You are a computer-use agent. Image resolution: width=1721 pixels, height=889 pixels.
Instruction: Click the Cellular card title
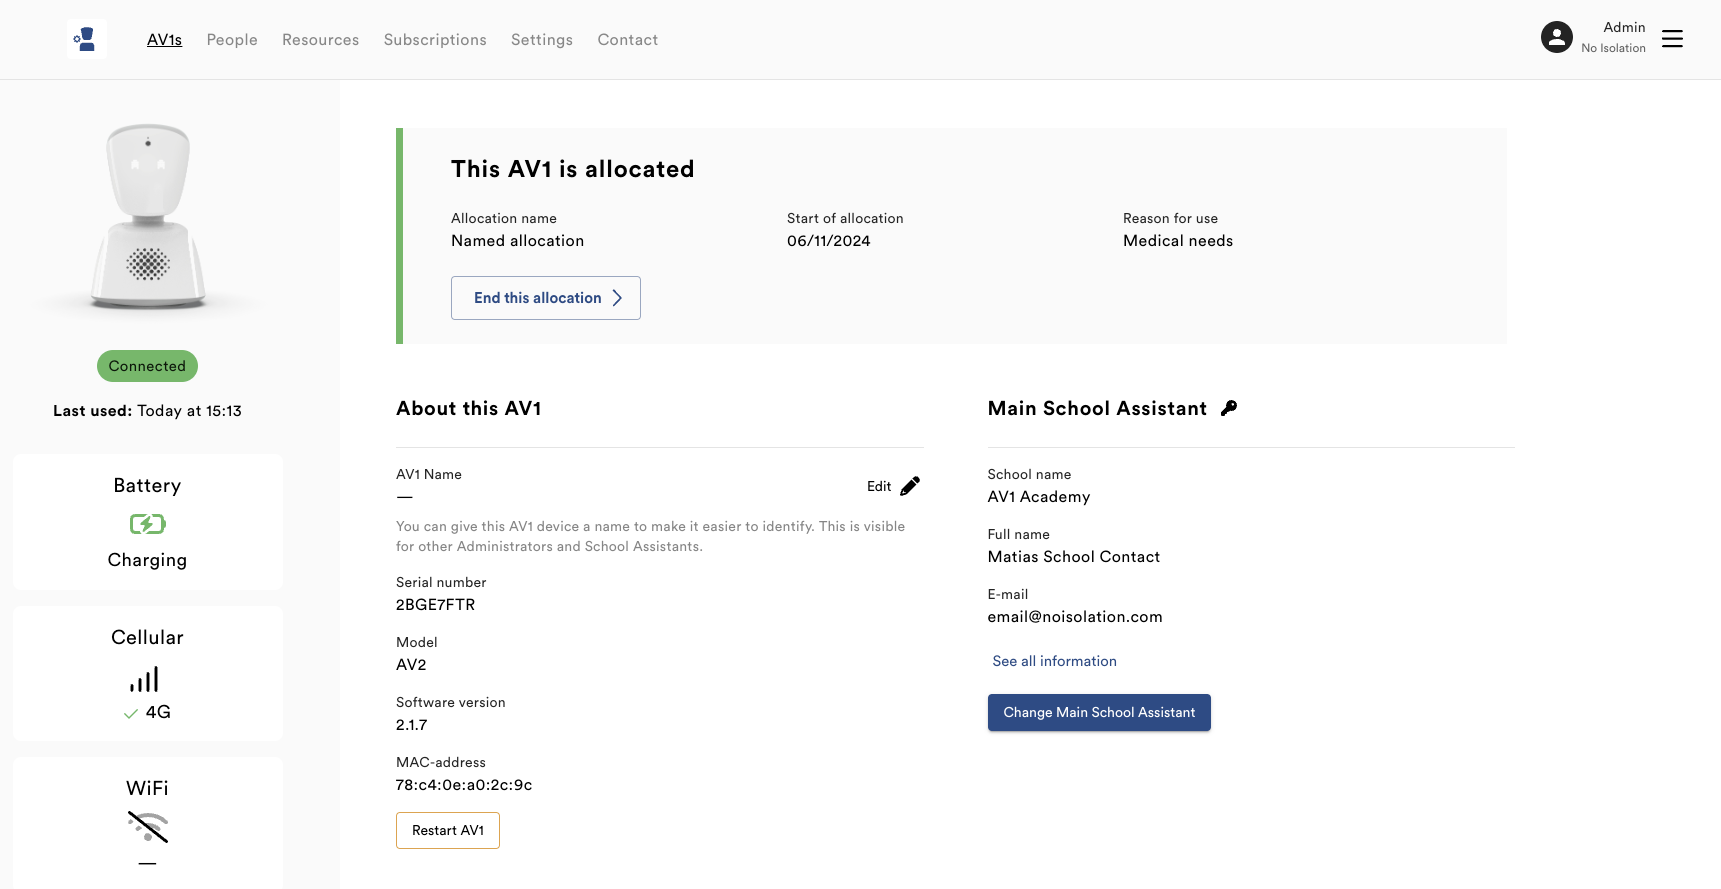[148, 637]
